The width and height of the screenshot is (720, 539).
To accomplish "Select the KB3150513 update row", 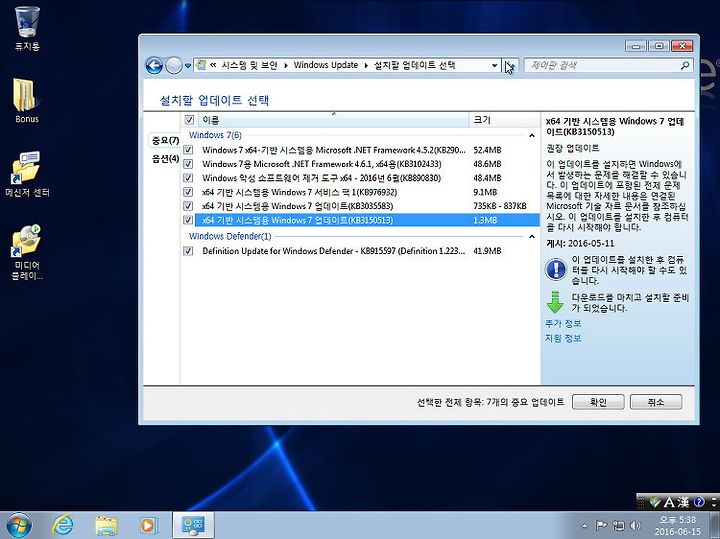I will click(x=367, y=220).
